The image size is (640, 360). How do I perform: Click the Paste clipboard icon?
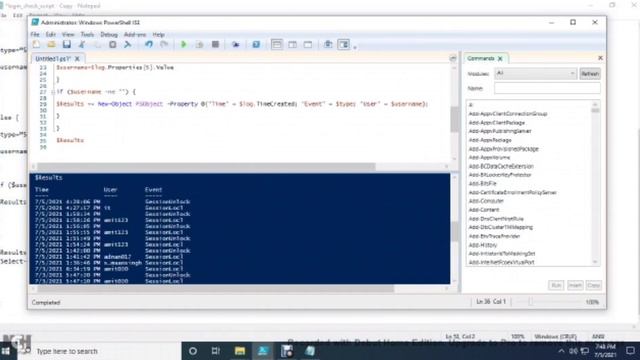[113, 44]
